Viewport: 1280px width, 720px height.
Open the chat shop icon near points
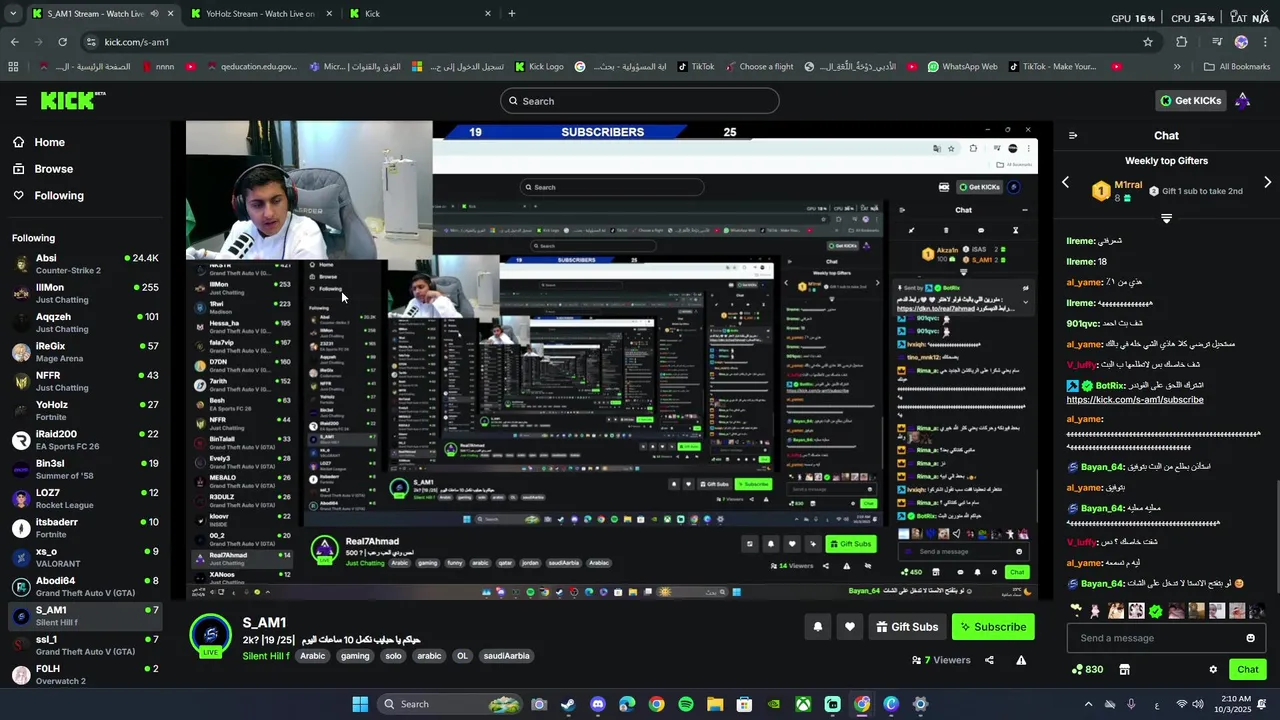1124,669
